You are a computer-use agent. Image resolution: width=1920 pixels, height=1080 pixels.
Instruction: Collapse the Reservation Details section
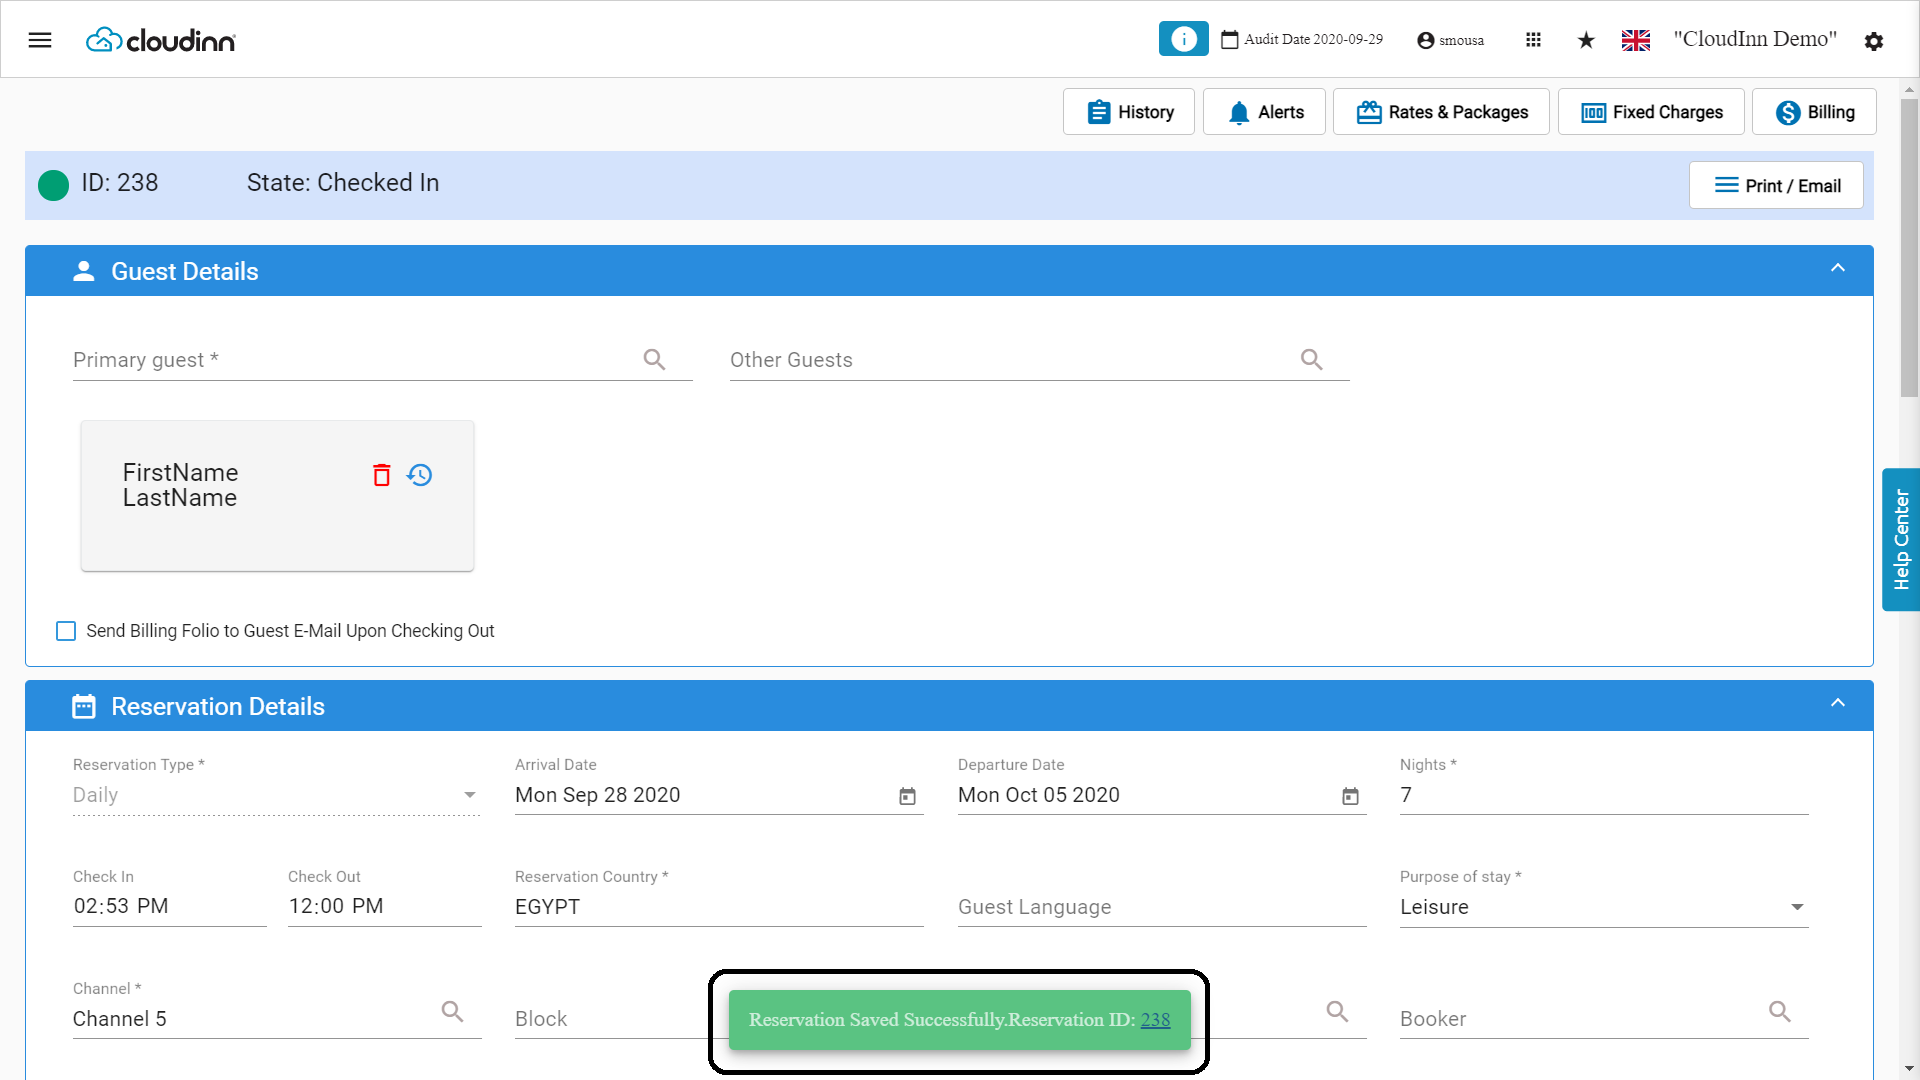tap(1838, 703)
